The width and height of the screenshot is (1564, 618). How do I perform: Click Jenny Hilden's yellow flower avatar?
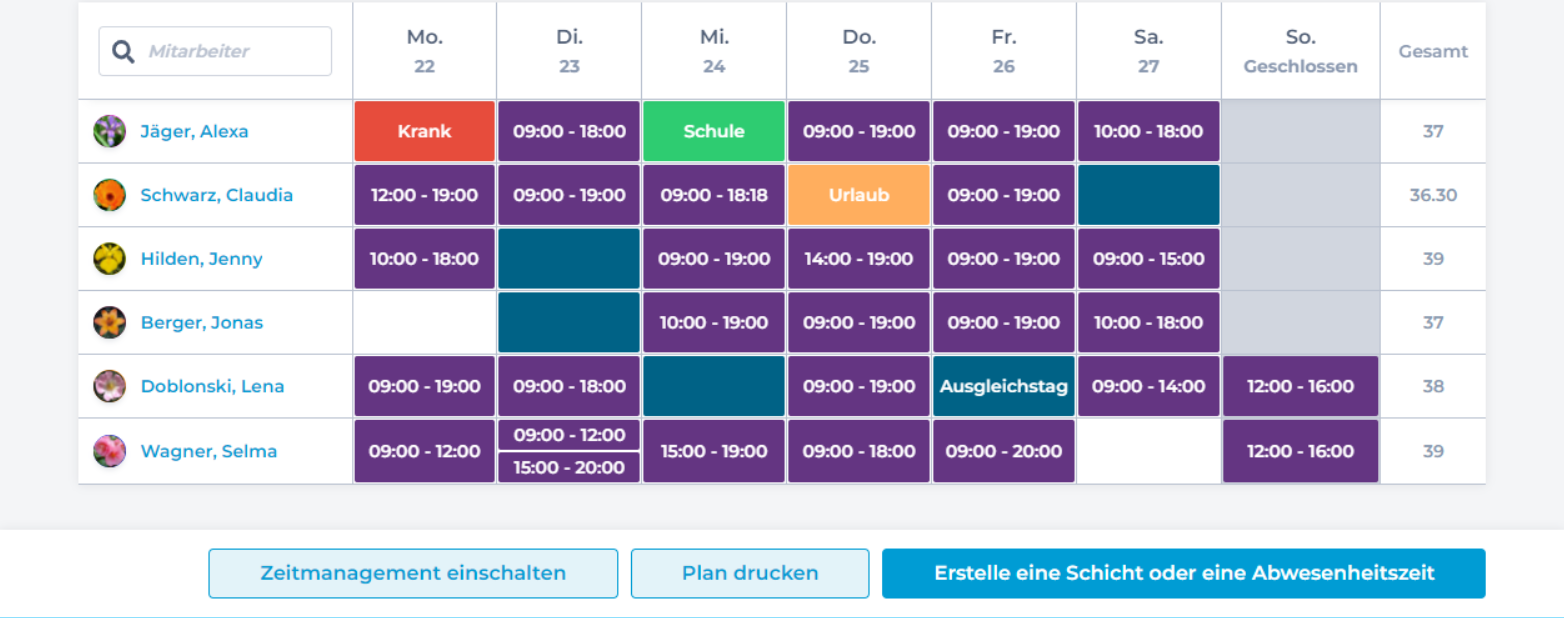click(109, 259)
